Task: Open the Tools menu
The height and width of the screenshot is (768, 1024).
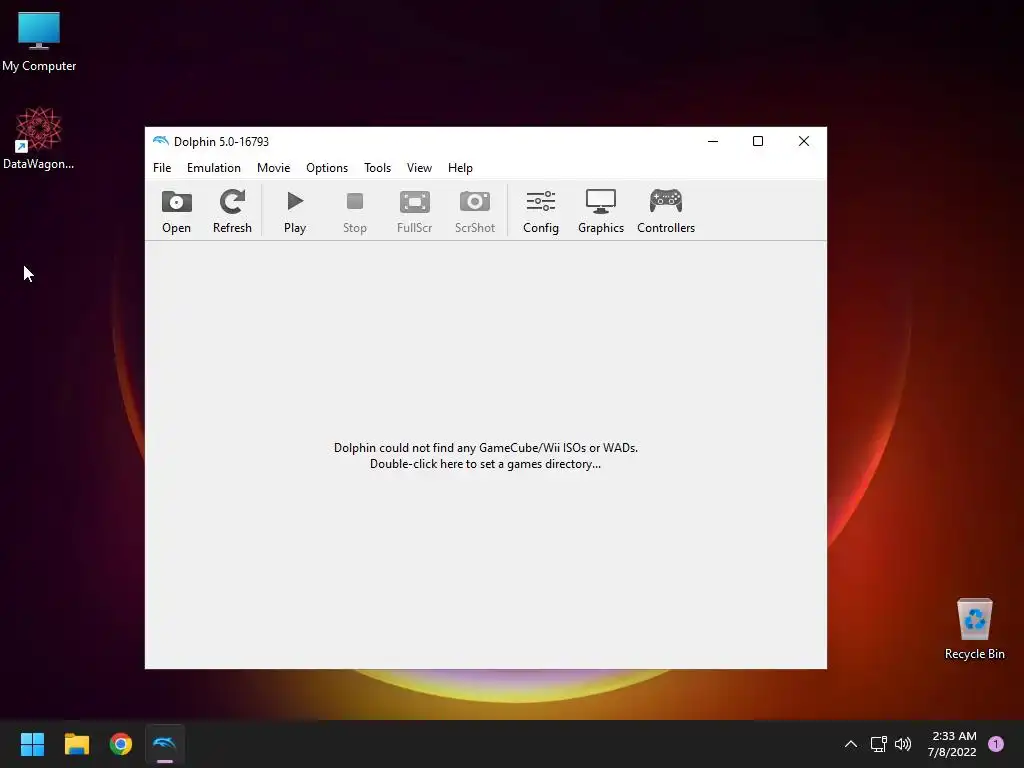Action: [377, 168]
